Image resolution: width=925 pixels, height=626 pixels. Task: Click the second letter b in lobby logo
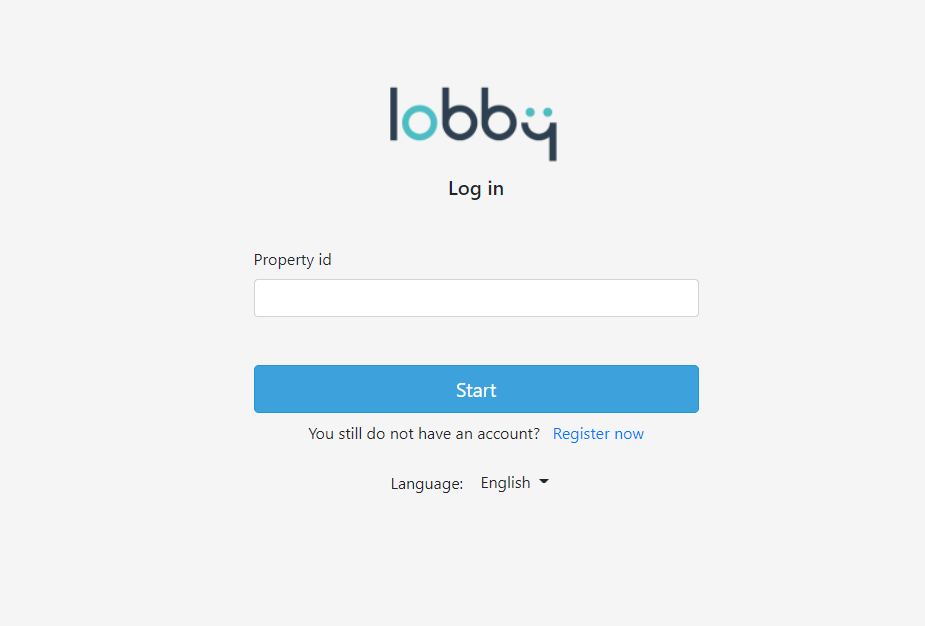coord(501,114)
